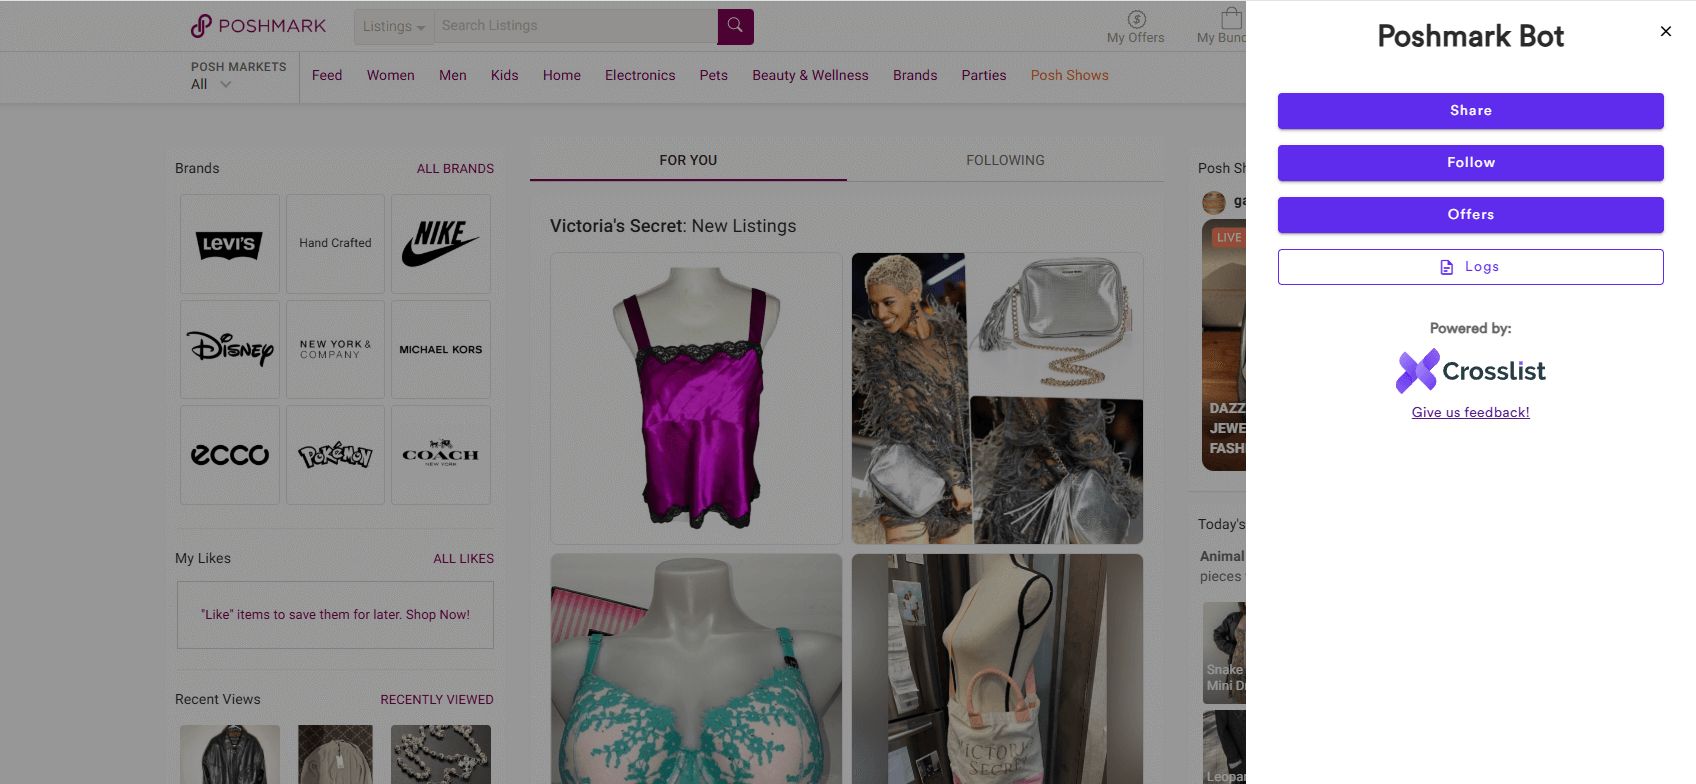Switch to the Following tab
Screen dimensions: 1696x784
pos(1005,160)
